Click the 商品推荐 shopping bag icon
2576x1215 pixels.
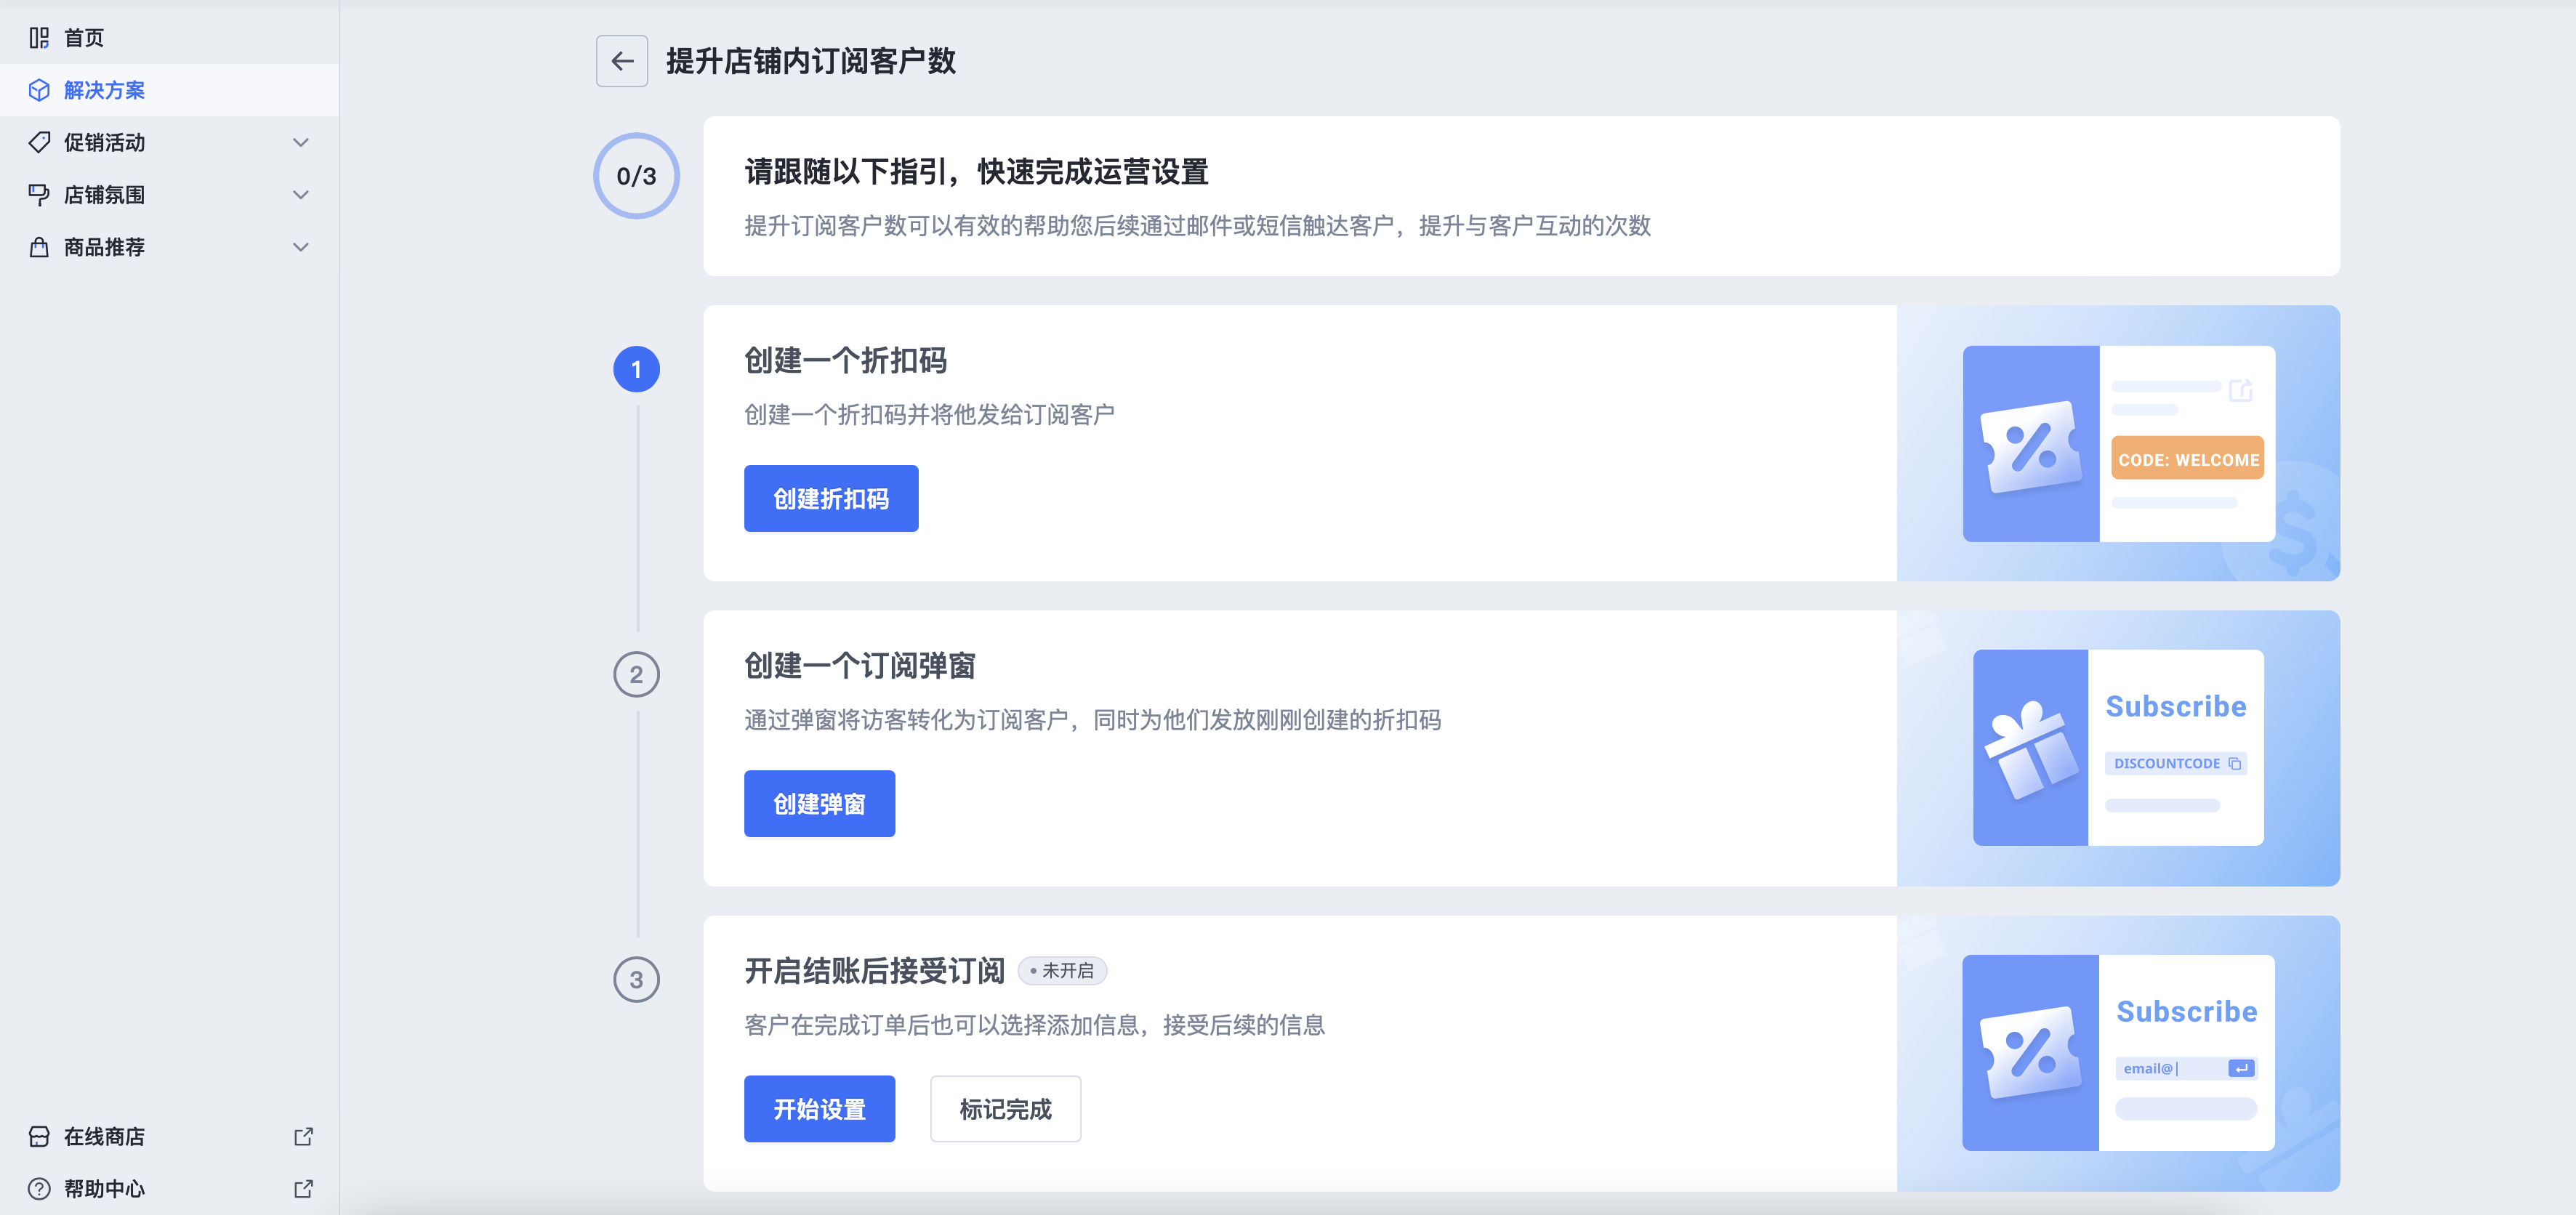tap(39, 247)
